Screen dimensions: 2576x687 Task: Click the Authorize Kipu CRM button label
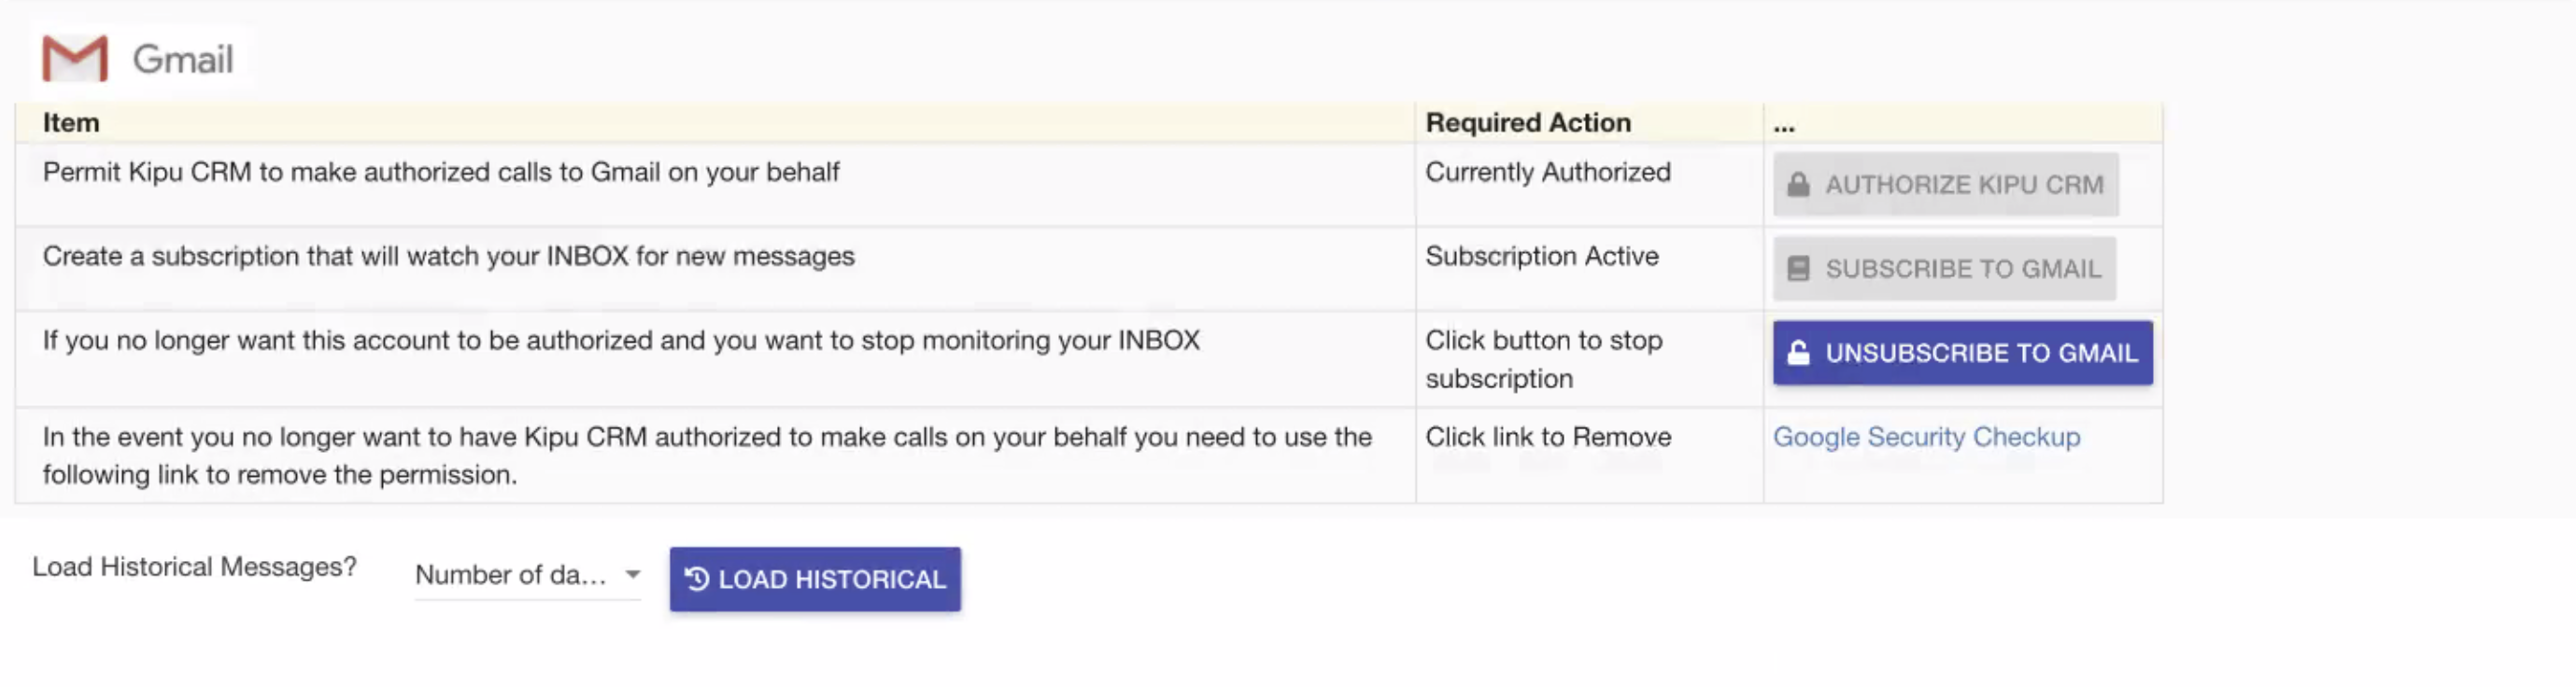1964,185
